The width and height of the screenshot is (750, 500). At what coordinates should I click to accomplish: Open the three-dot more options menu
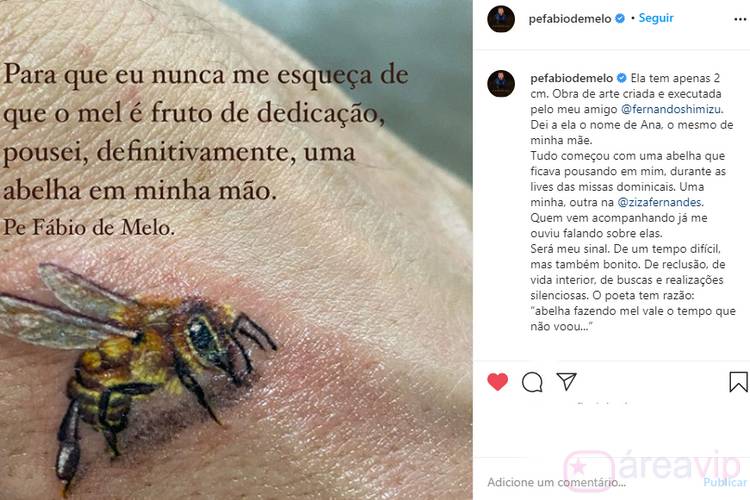tap(740, 19)
